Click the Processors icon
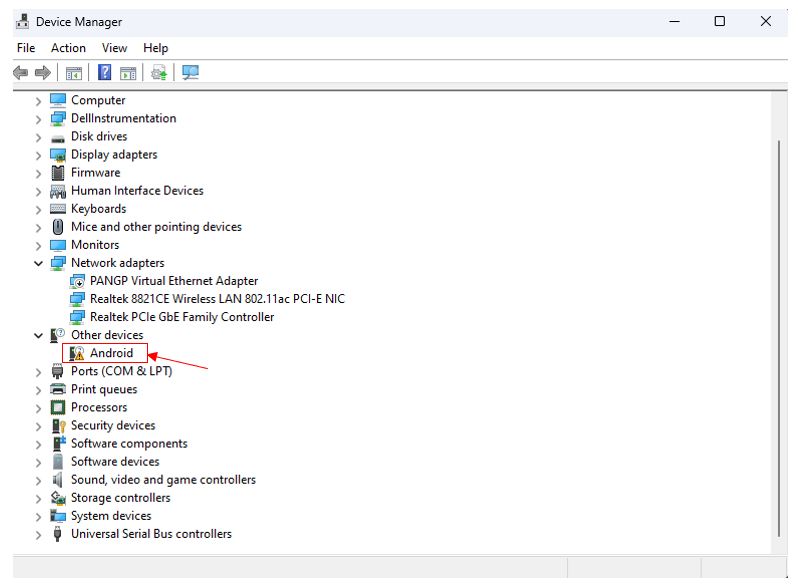The image size is (798, 587). click(x=58, y=407)
